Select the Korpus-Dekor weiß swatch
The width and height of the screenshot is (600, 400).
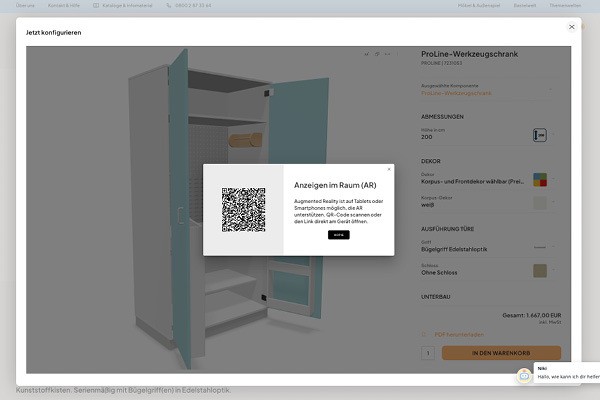(540, 203)
